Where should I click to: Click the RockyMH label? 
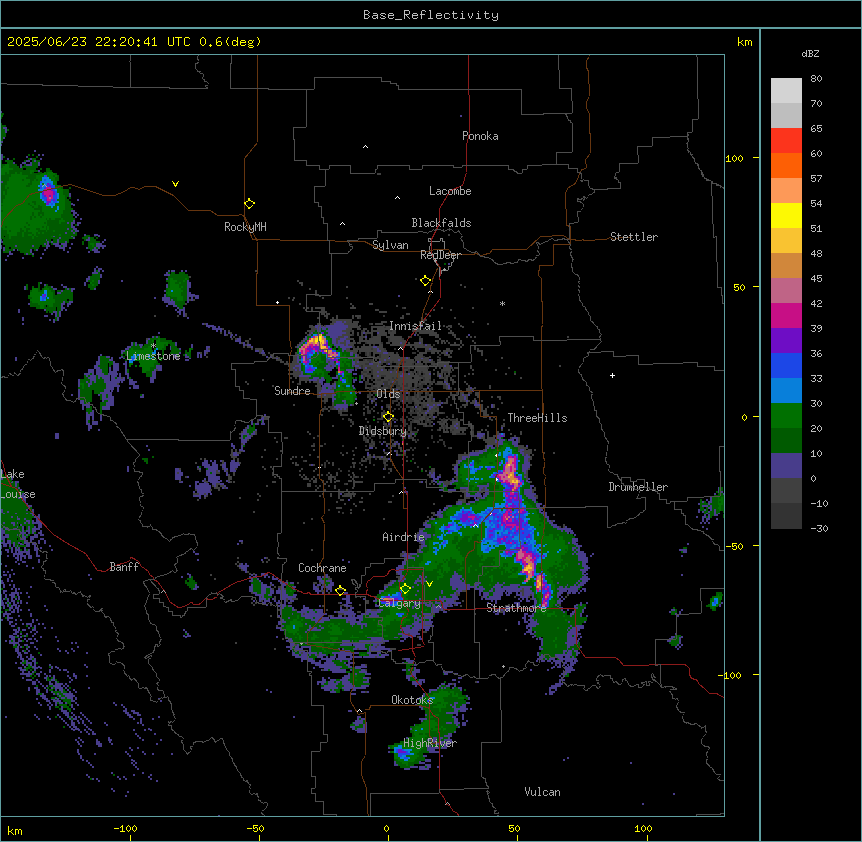[245, 227]
